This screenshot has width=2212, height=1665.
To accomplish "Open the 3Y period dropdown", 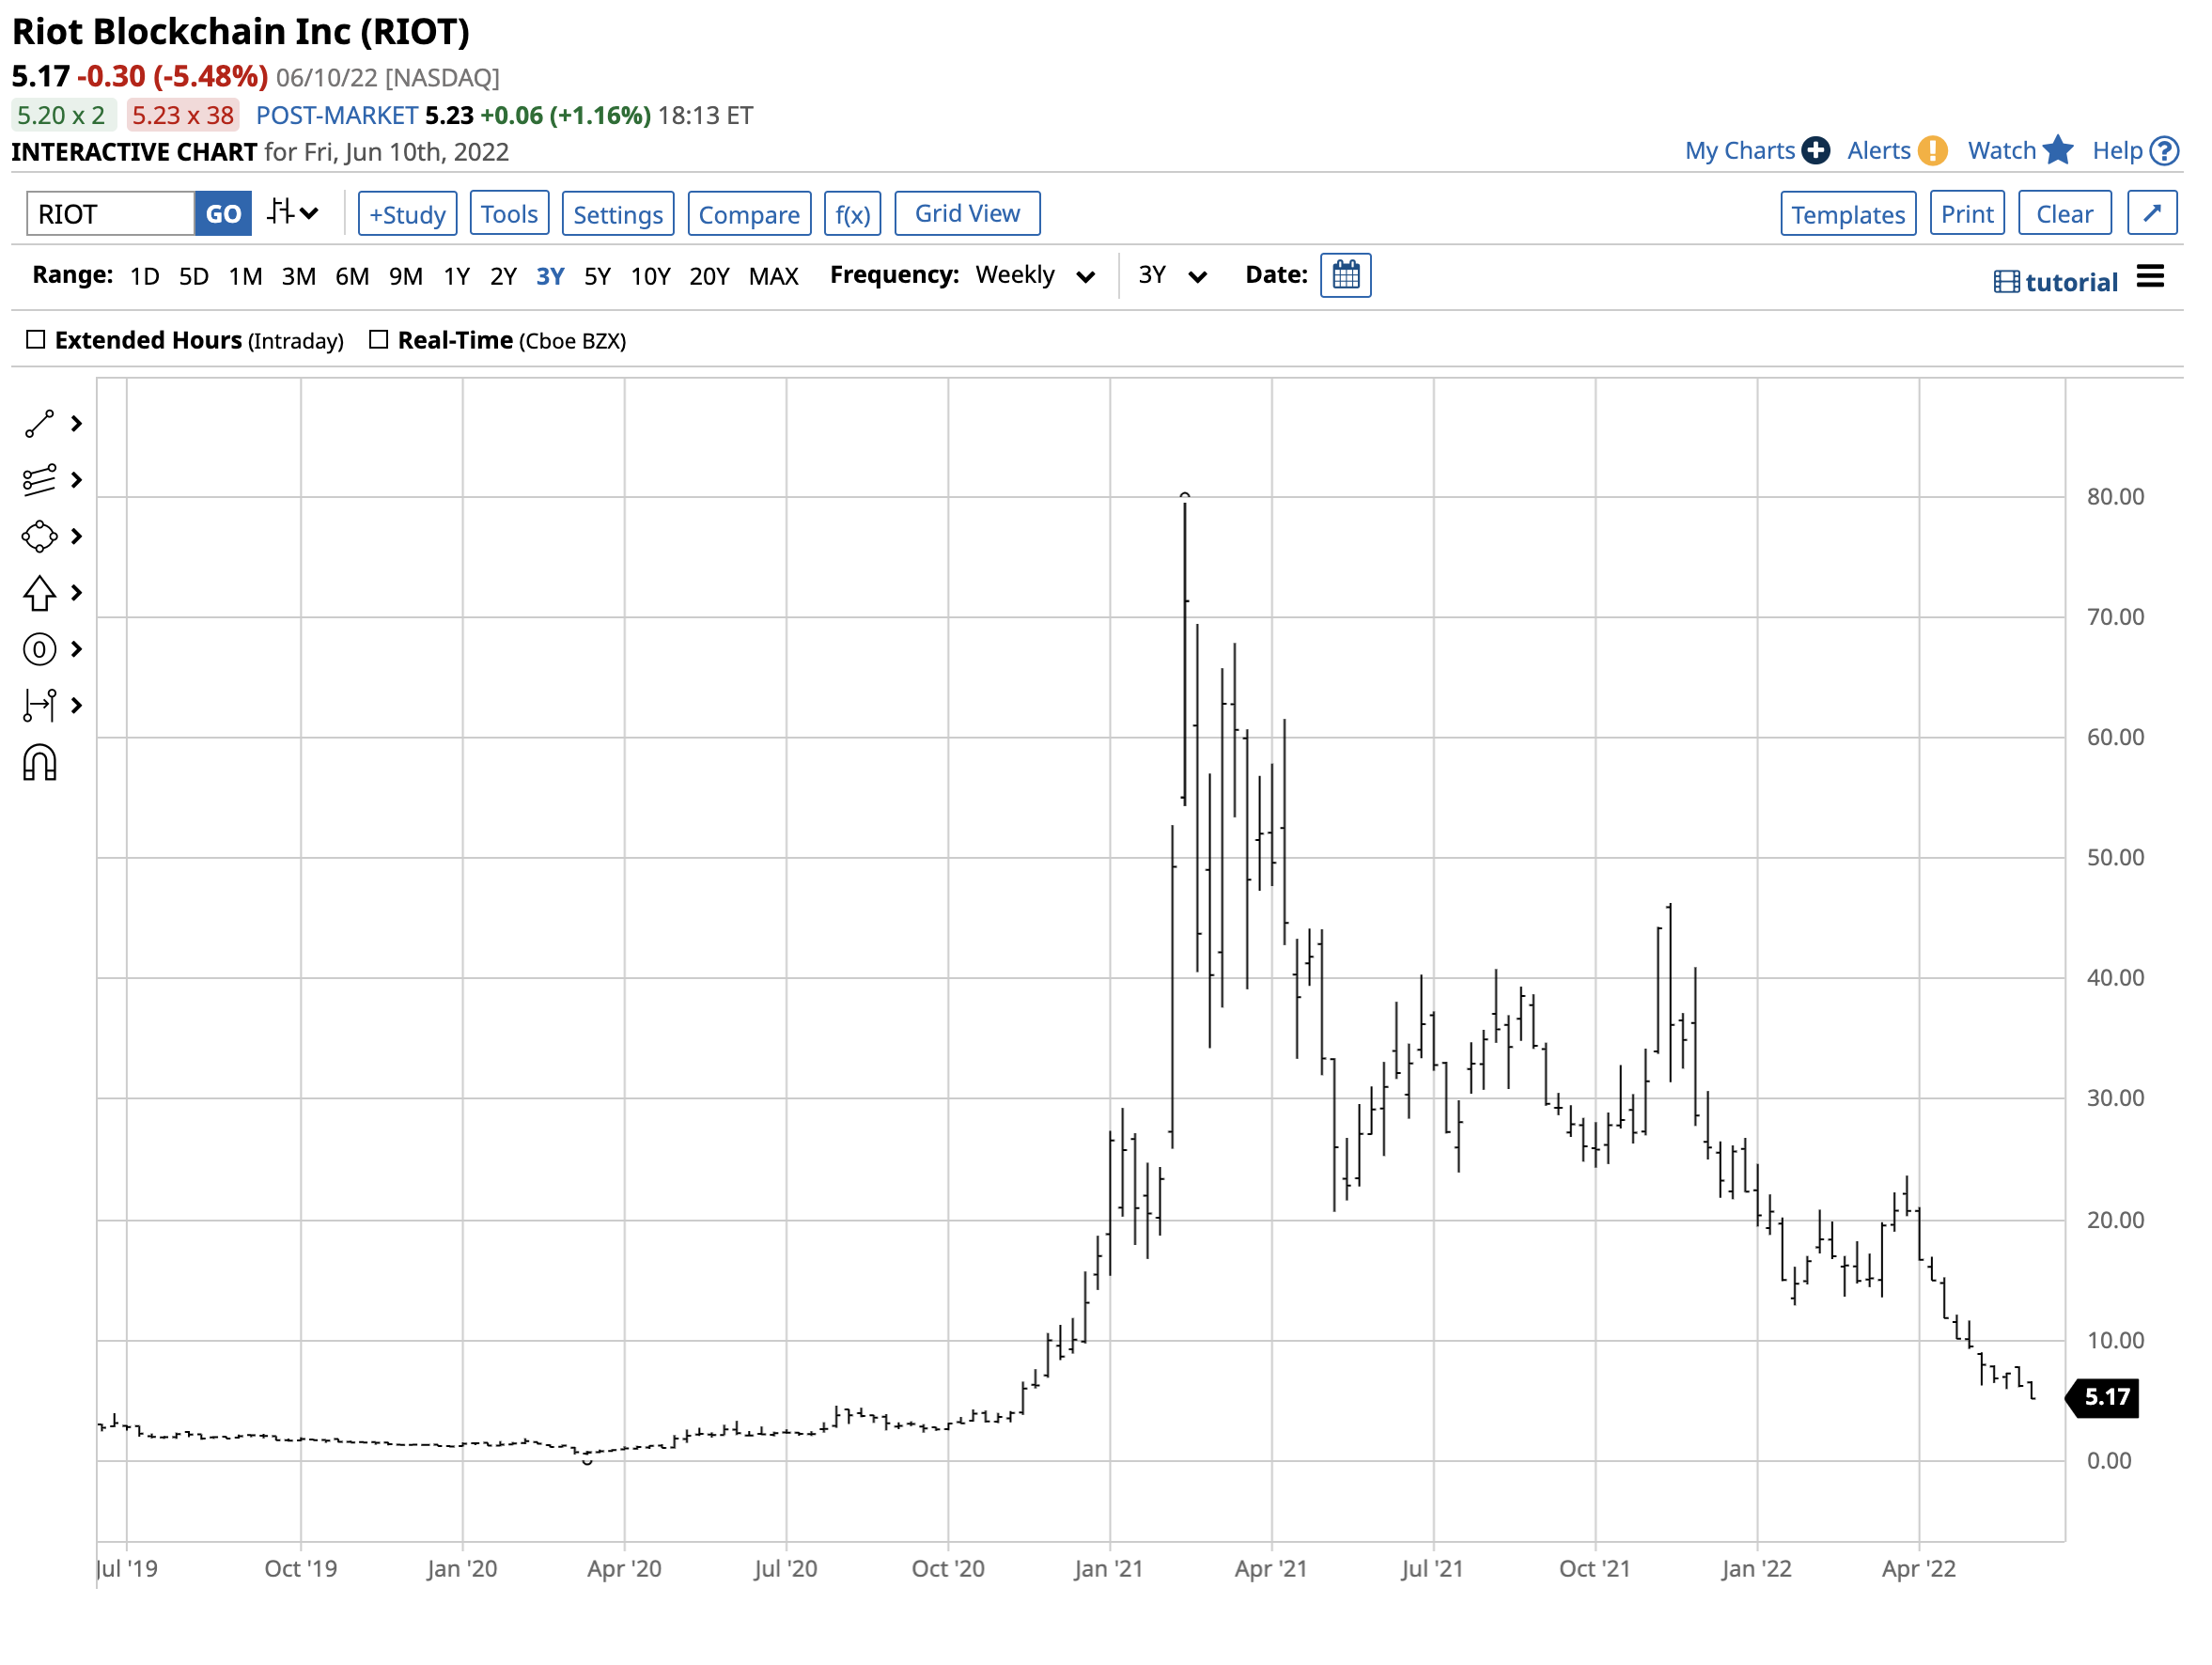I will pos(1173,275).
